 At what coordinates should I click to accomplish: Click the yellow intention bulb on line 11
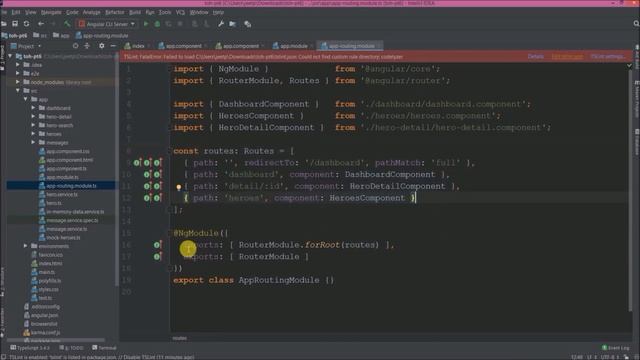pos(179,187)
